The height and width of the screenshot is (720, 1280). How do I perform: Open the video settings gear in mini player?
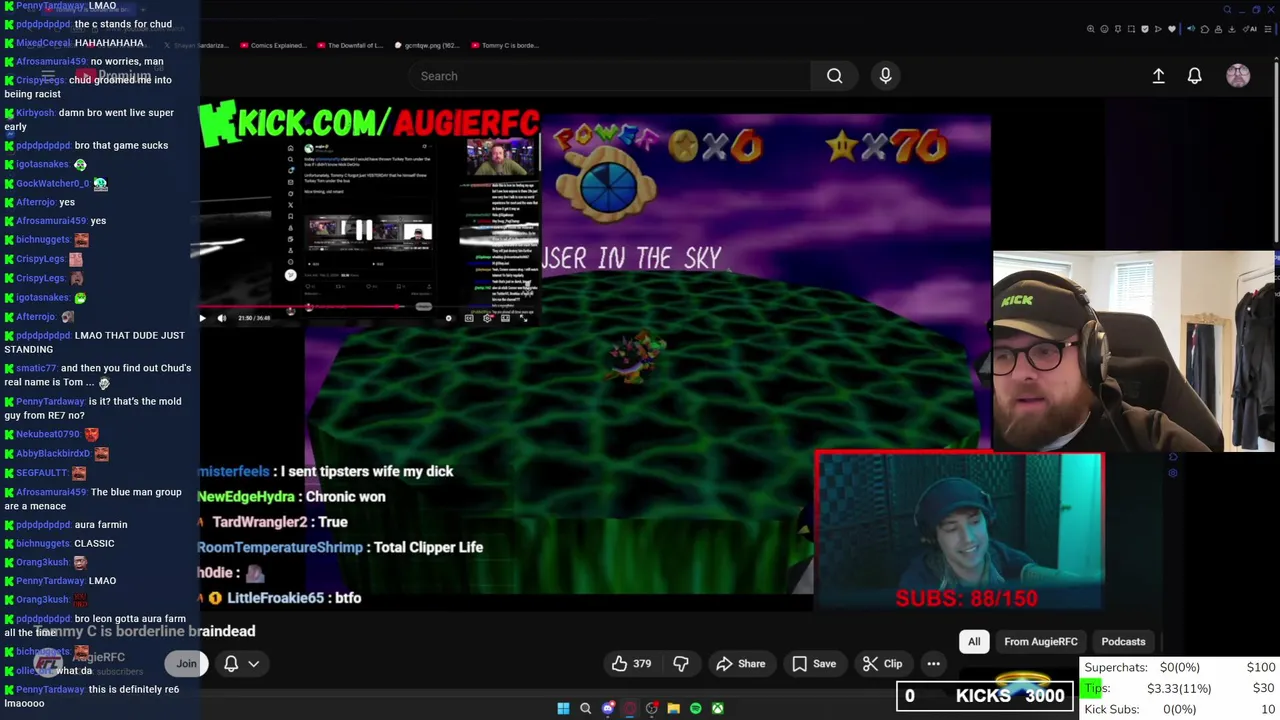487,318
